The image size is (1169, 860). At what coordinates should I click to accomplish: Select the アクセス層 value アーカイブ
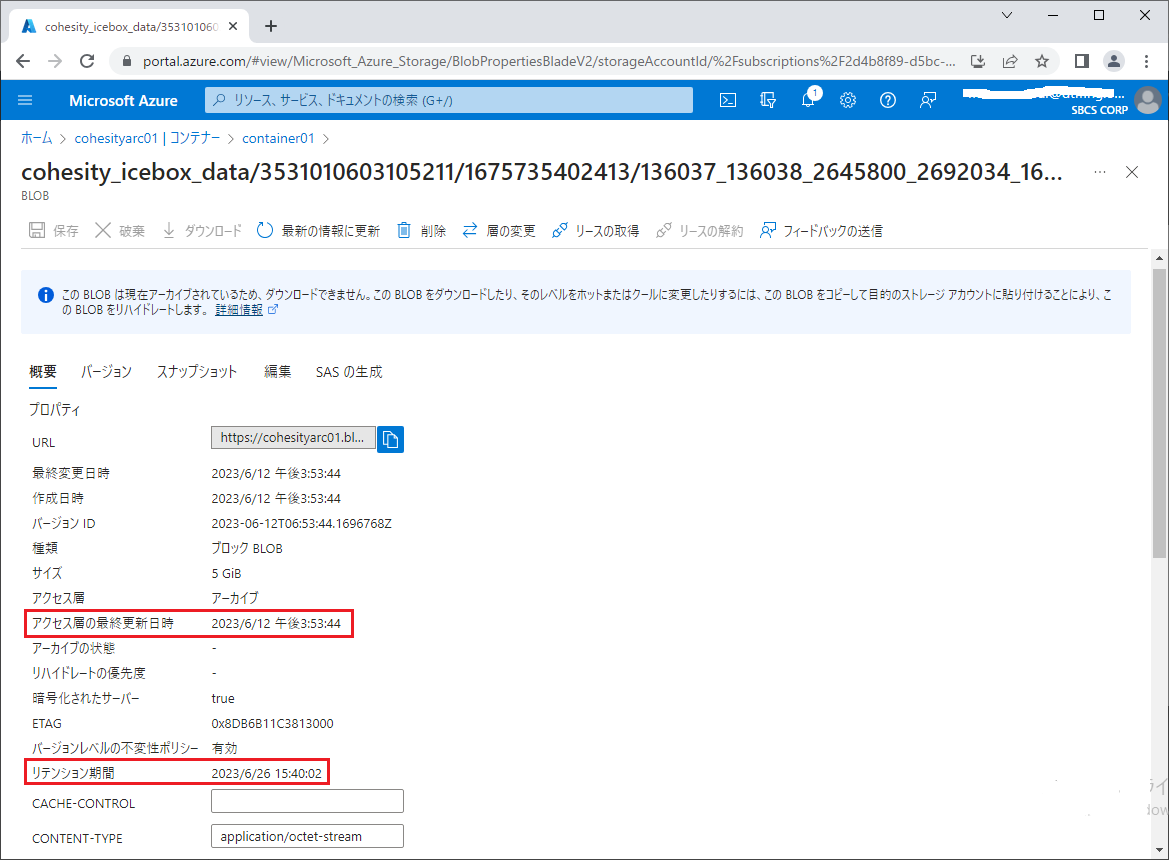[x=235, y=598]
